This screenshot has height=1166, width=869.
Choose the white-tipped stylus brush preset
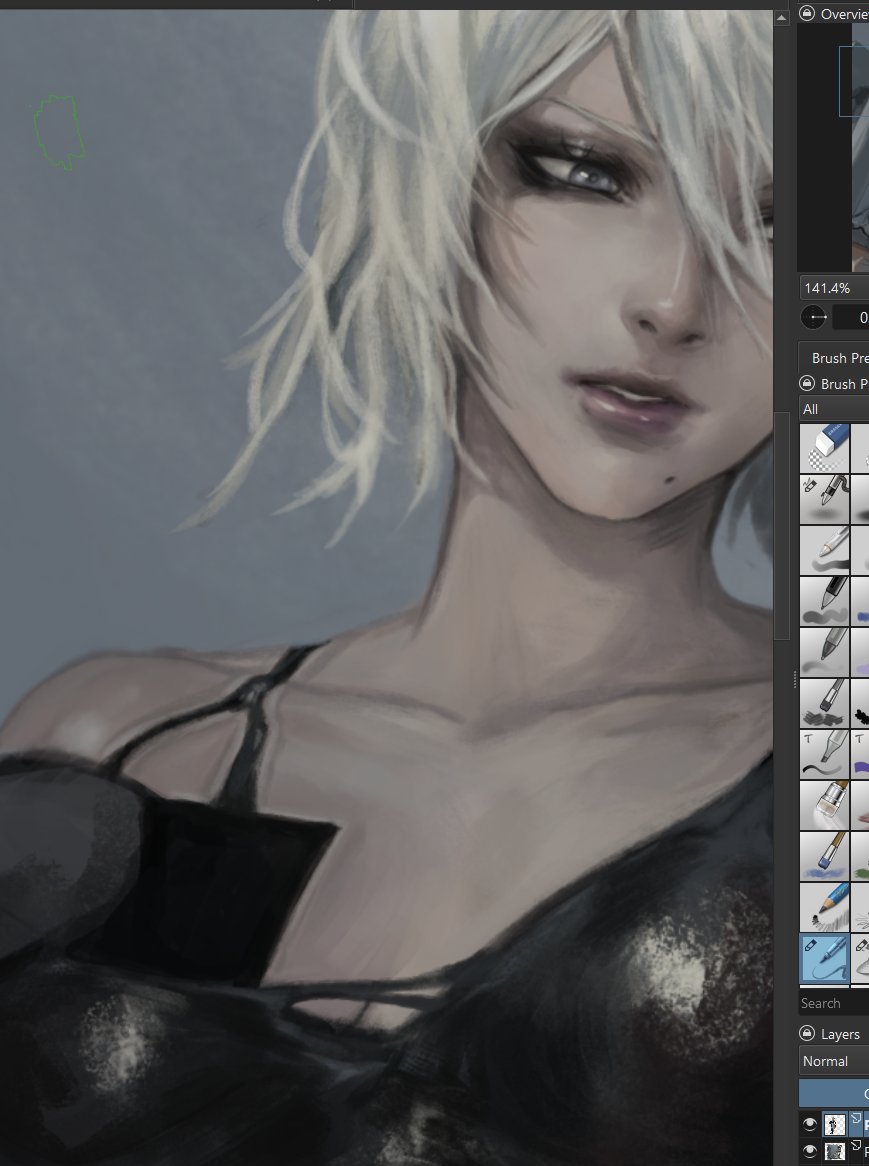pyautogui.click(x=824, y=549)
